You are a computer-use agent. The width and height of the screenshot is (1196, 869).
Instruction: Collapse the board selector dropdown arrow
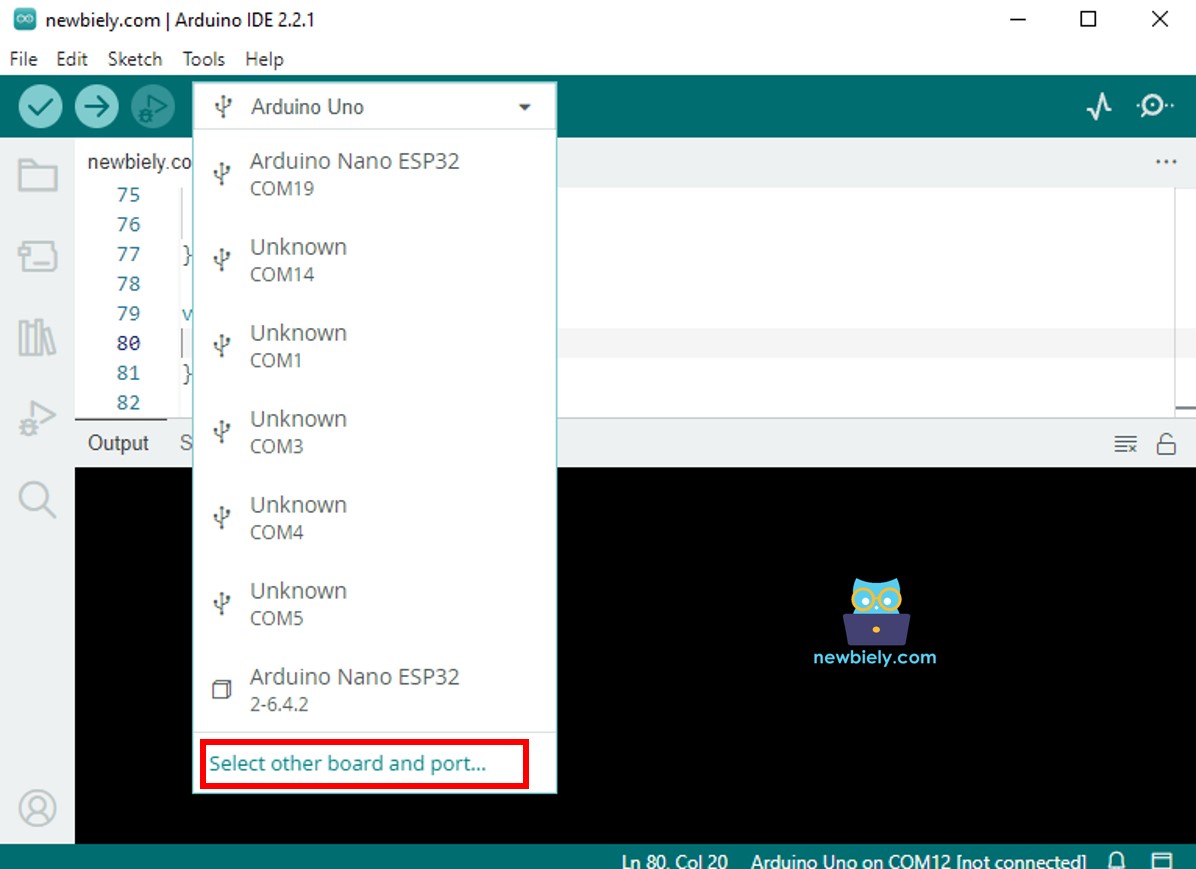[524, 106]
